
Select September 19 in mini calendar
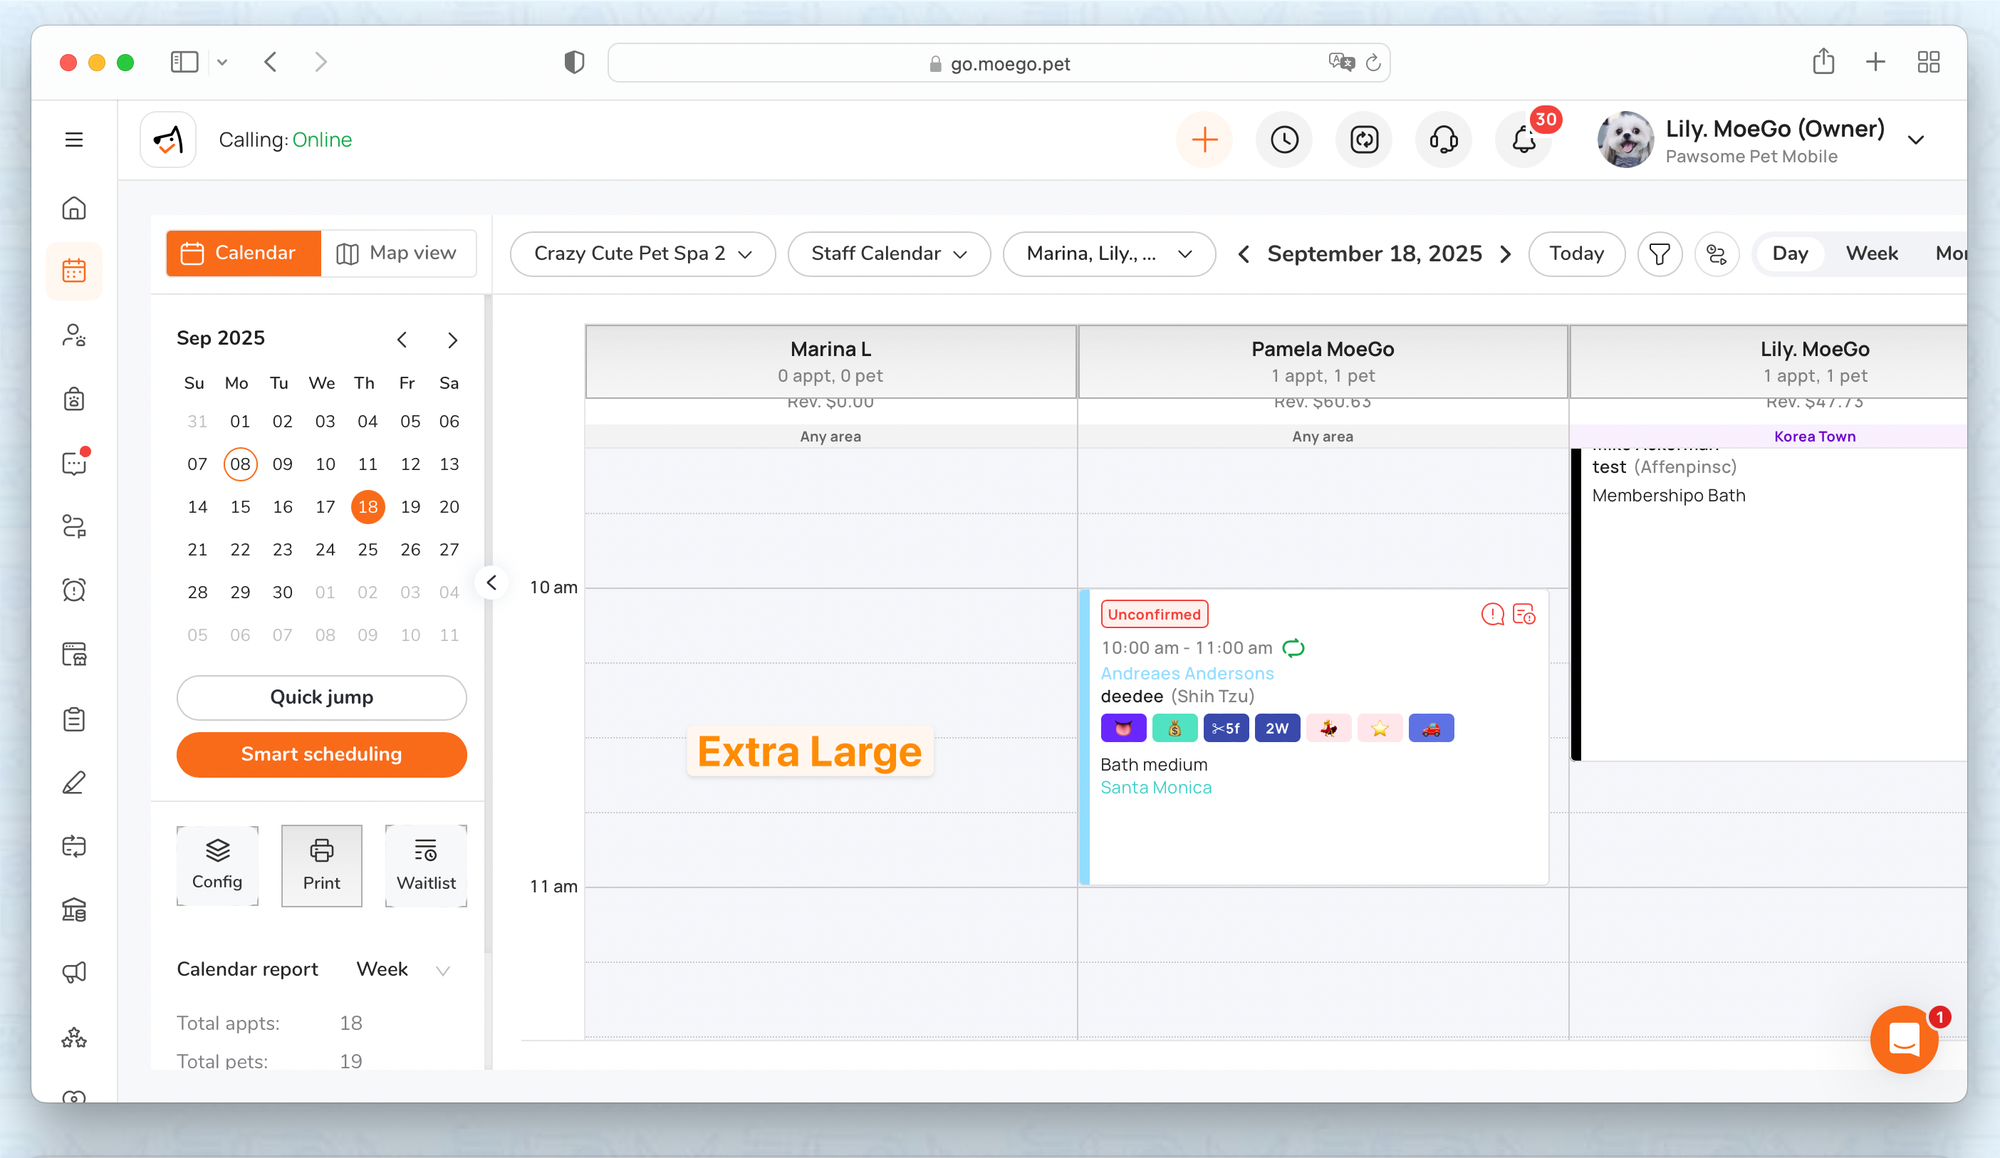coord(410,507)
